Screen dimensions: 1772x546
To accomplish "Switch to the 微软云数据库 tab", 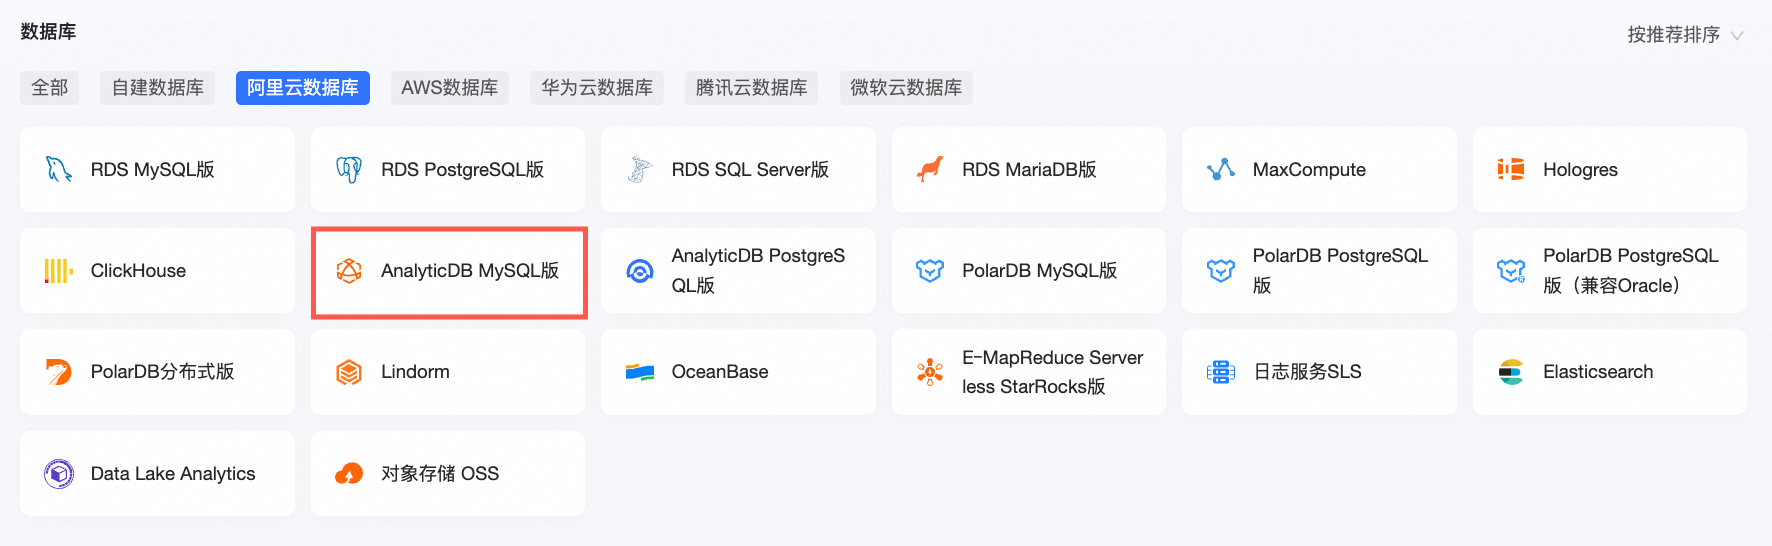I will [x=906, y=88].
